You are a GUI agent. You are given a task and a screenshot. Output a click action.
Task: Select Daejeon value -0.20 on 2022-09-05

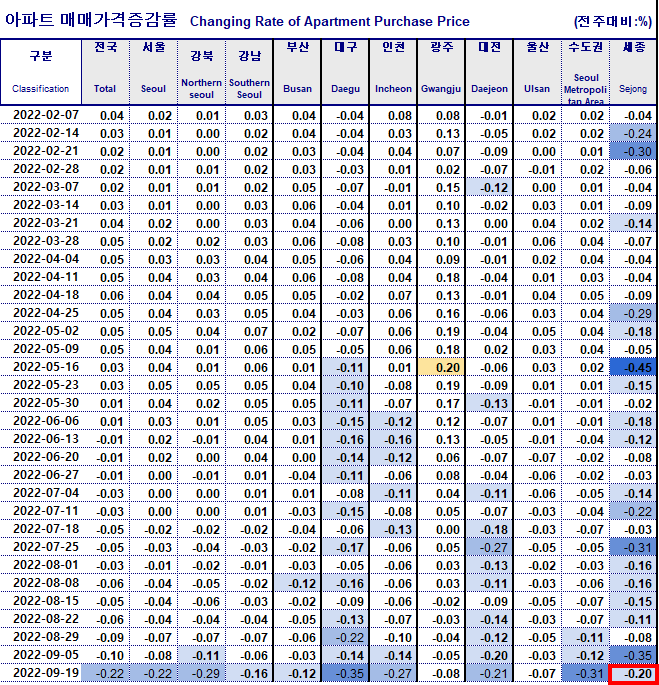[489, 655]
